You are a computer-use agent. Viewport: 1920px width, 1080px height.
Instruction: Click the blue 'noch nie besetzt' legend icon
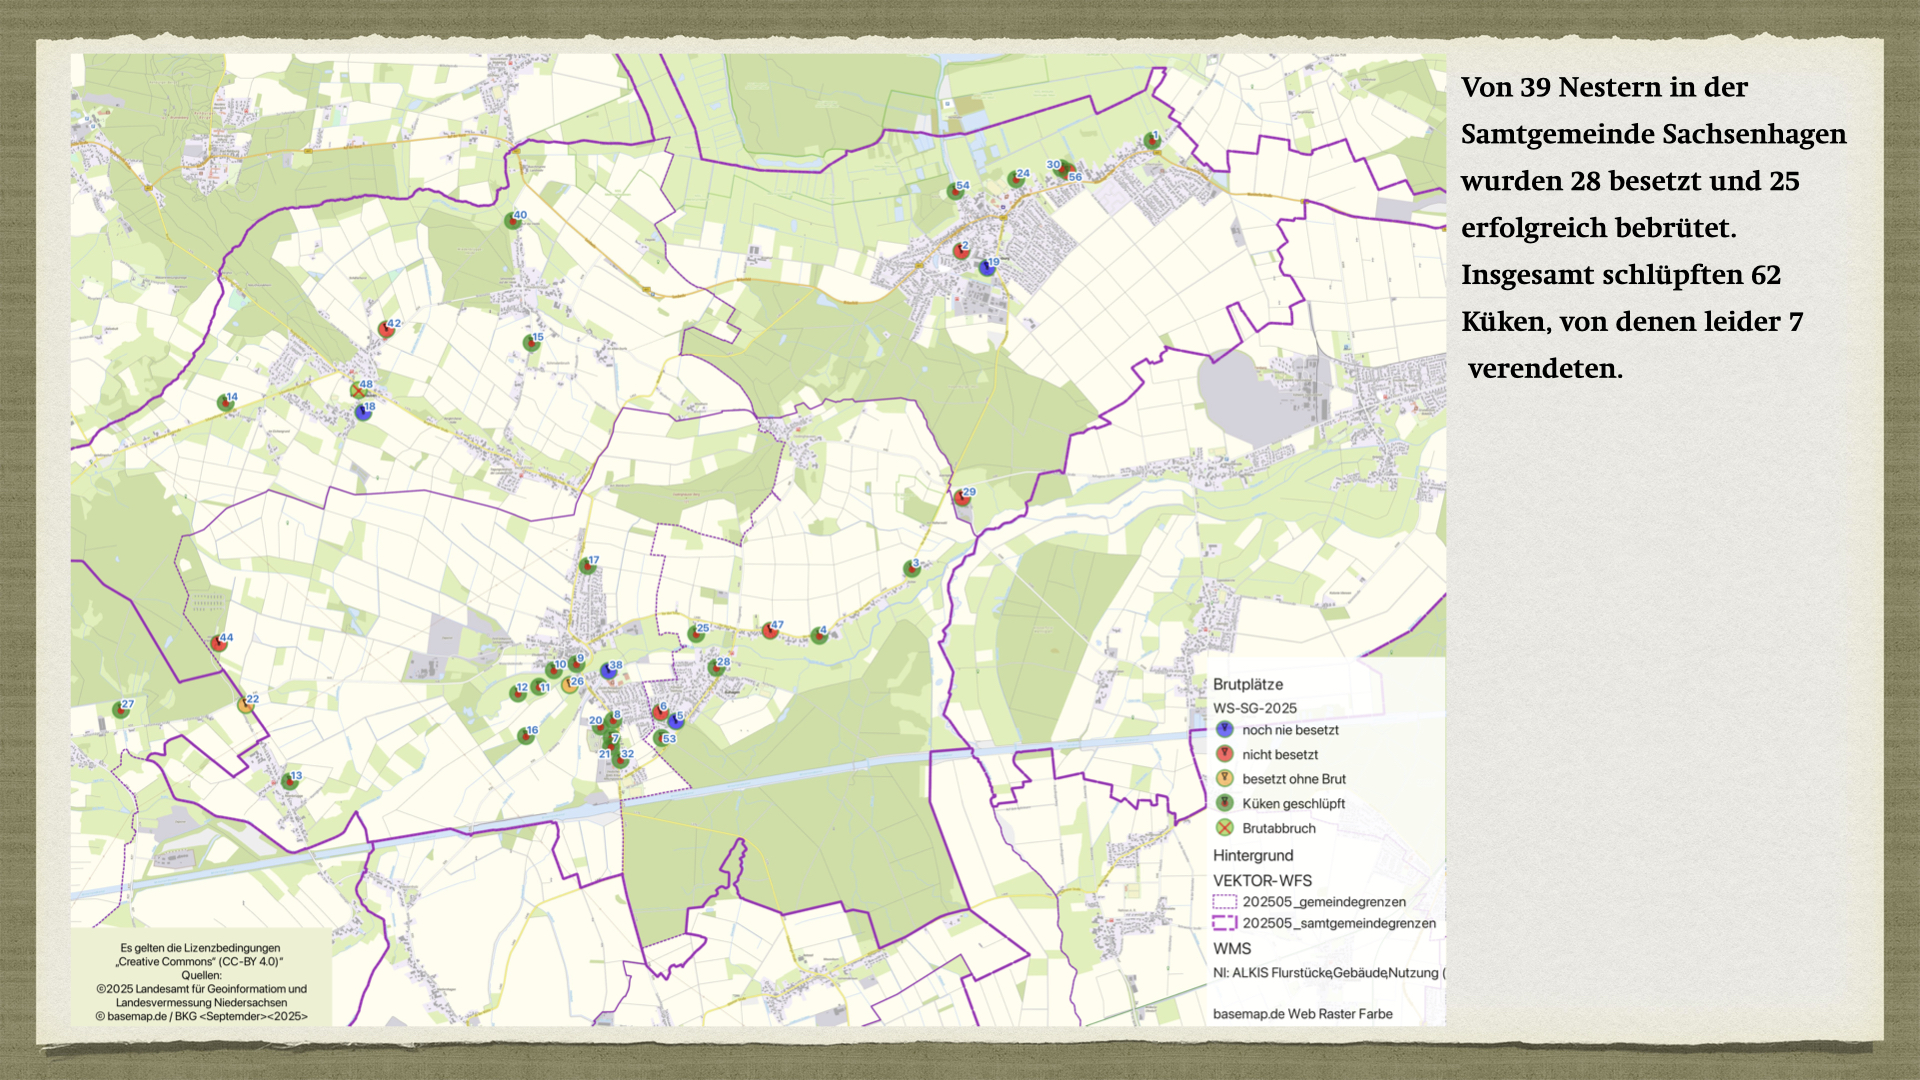click(x=1224, y=730)
